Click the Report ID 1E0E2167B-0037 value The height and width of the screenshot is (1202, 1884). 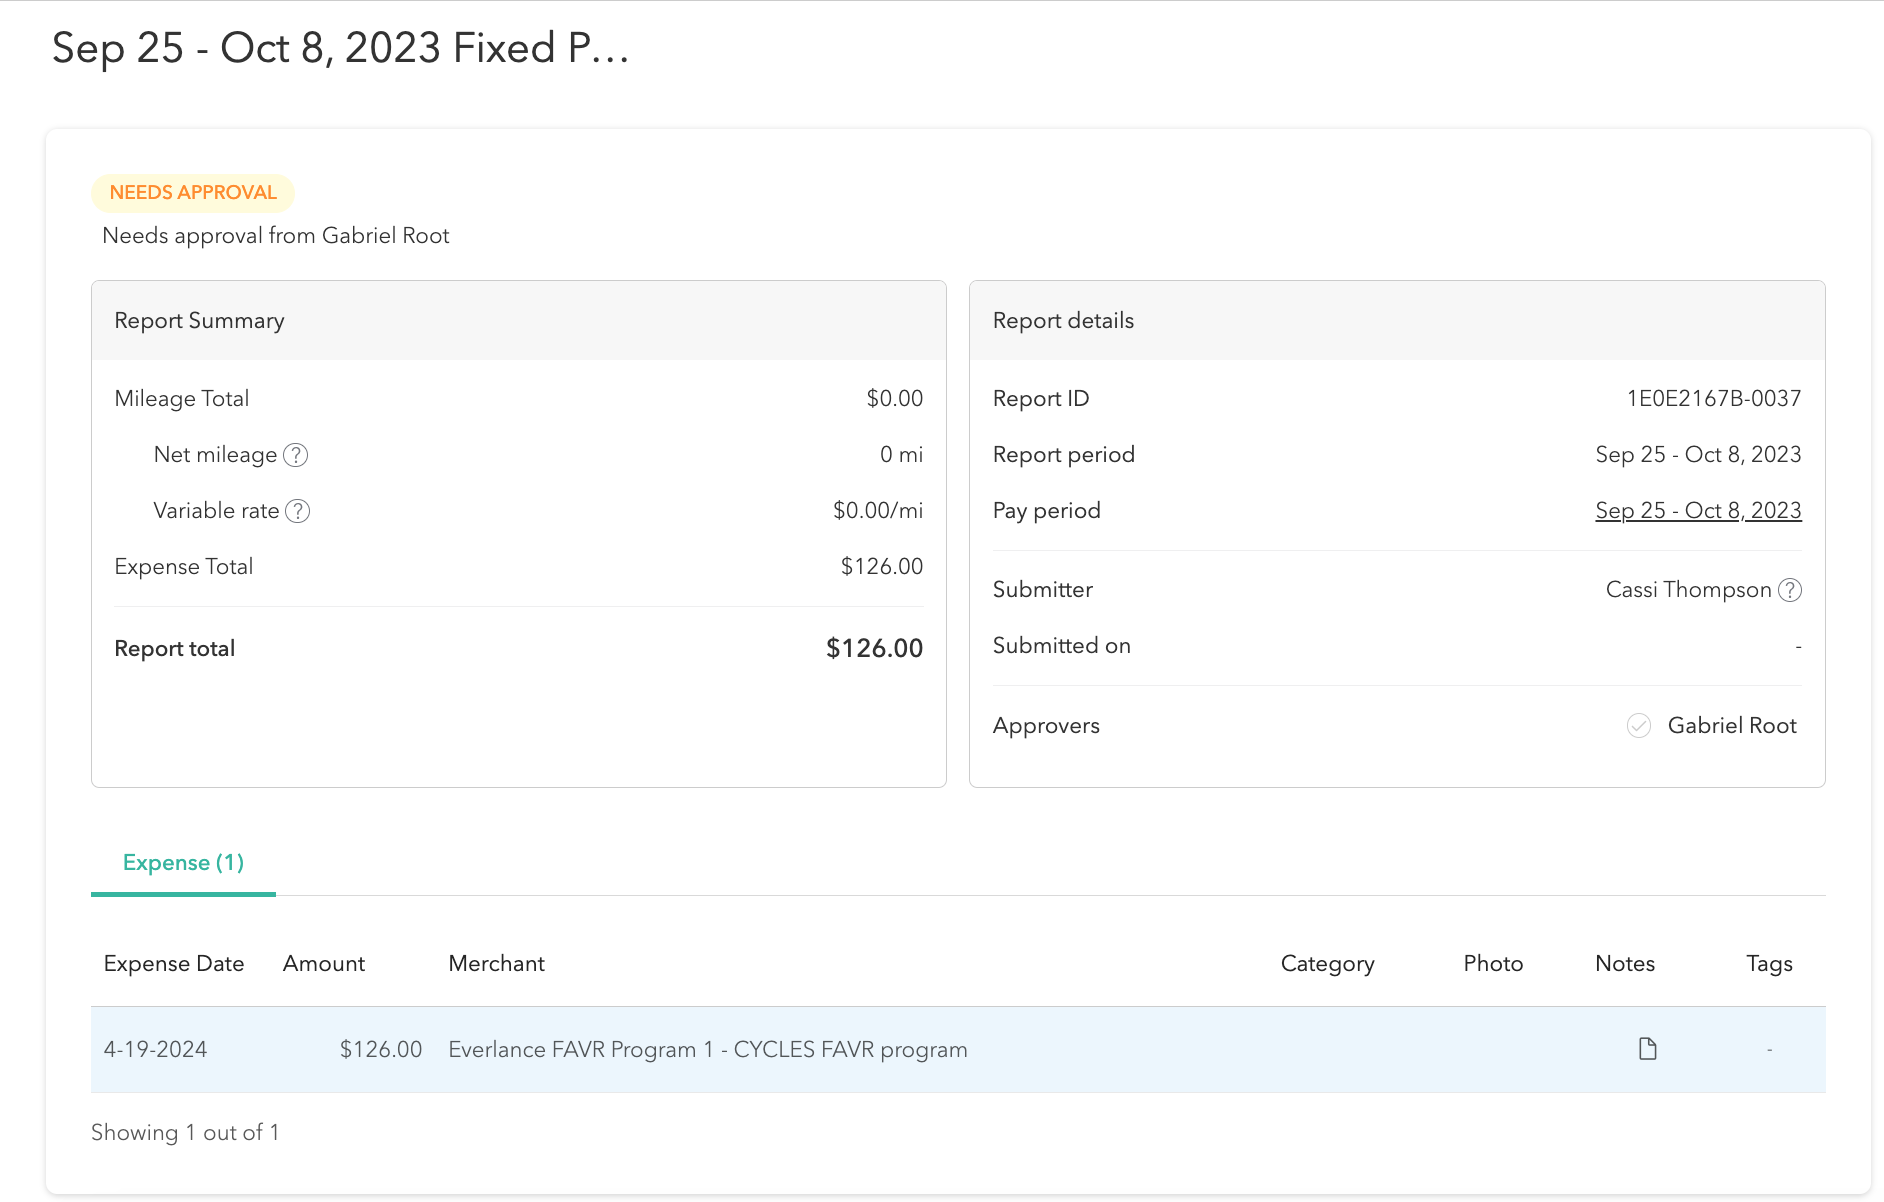tap(1714, 398)
